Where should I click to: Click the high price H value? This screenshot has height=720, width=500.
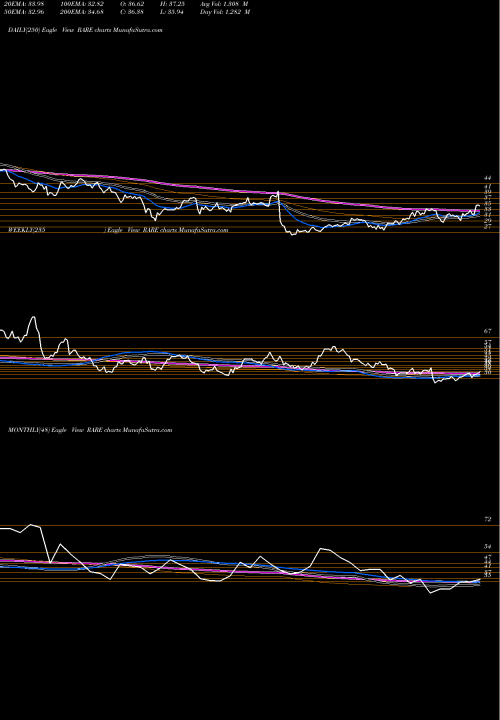click(x=173, y=4)
